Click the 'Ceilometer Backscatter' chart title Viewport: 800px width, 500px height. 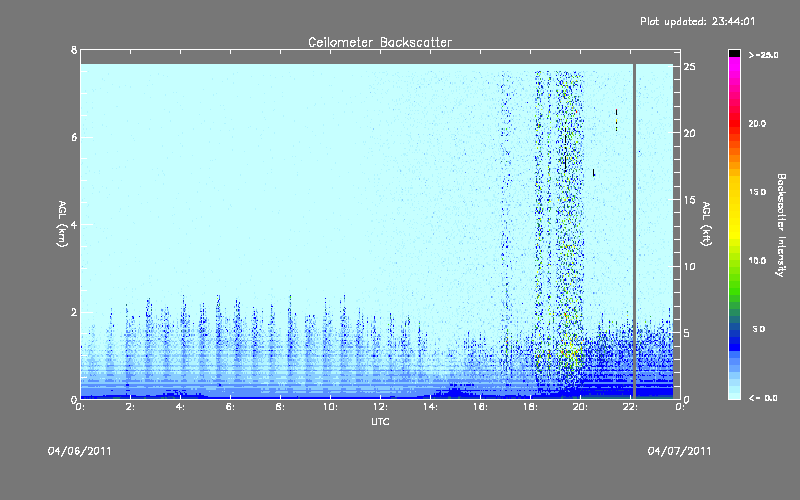coord(380,42)
